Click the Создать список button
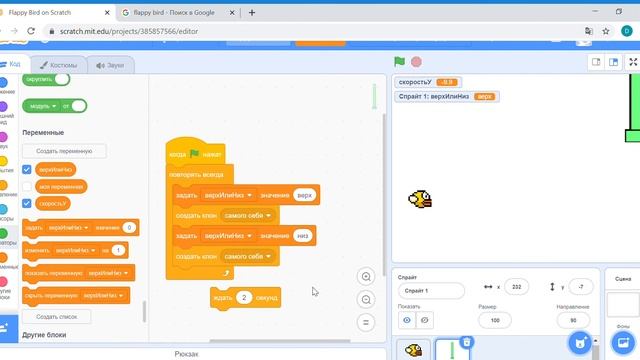This screenshot has width=640, height=360. (56, 317)
